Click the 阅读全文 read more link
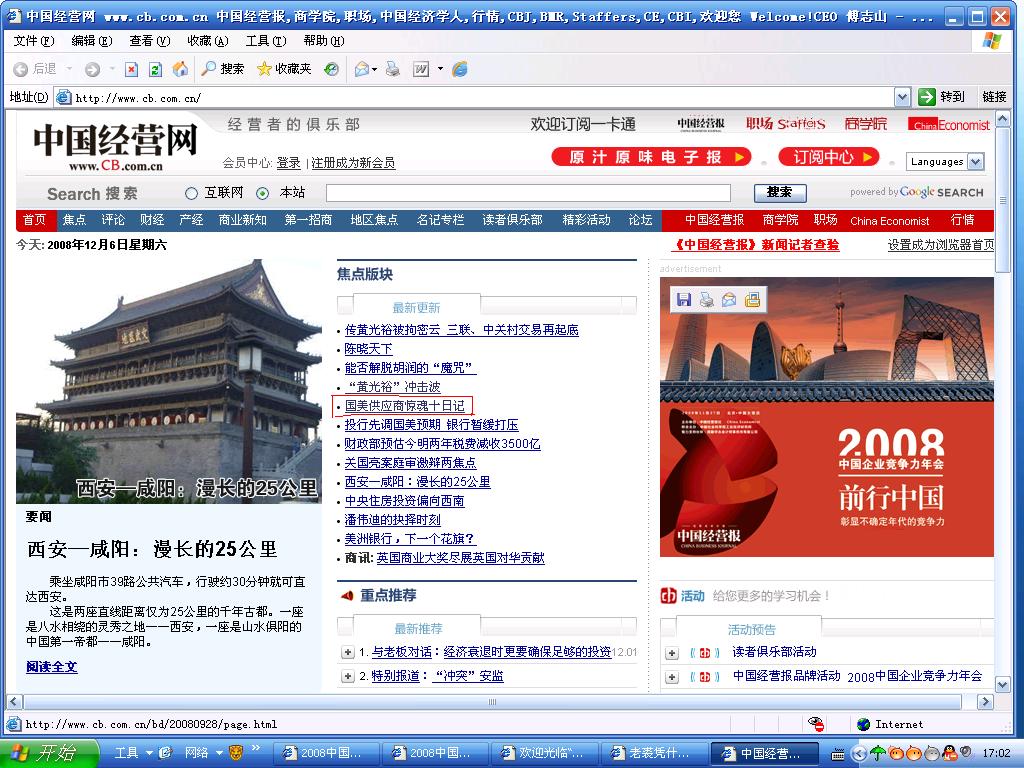1024x768 pixels. (x=52, y=667)
